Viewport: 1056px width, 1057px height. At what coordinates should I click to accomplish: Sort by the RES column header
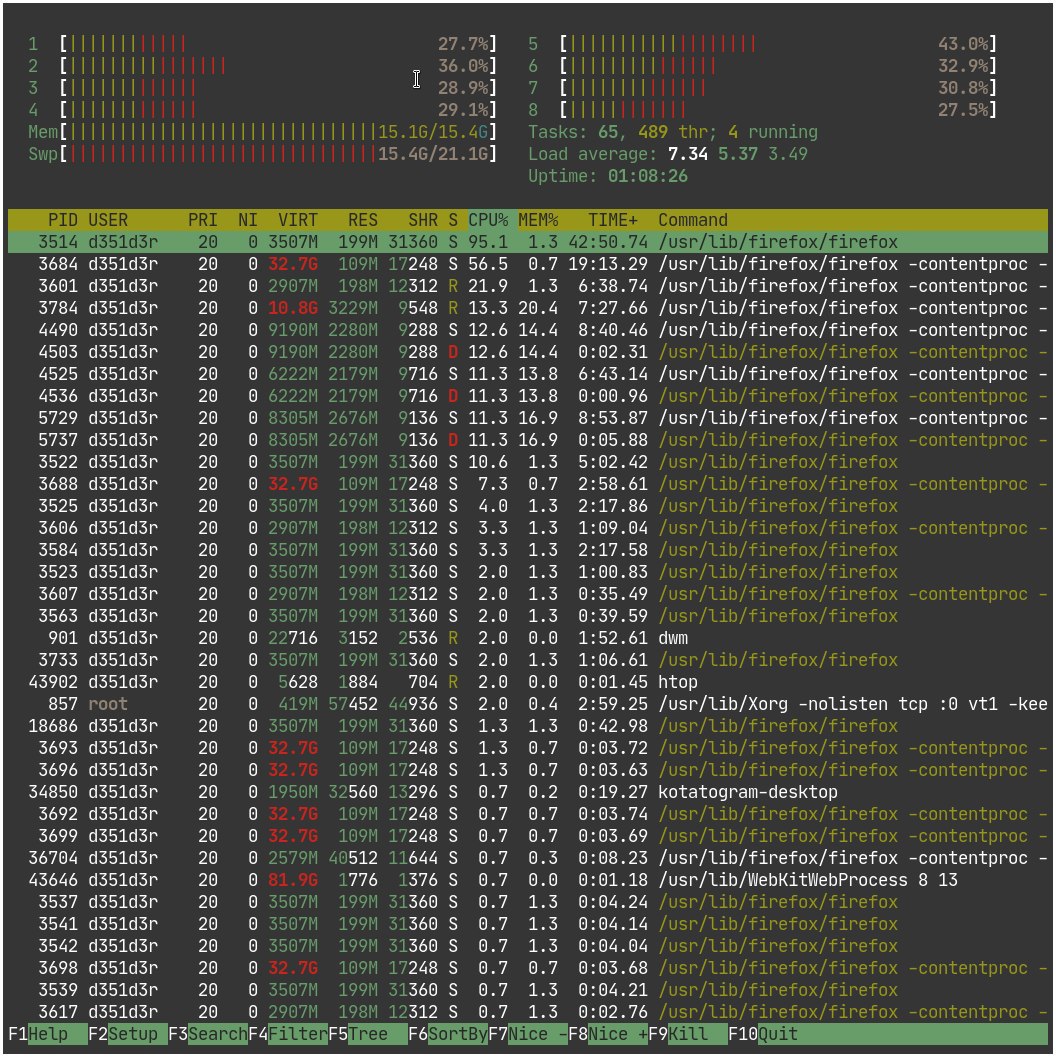[363, 220]
